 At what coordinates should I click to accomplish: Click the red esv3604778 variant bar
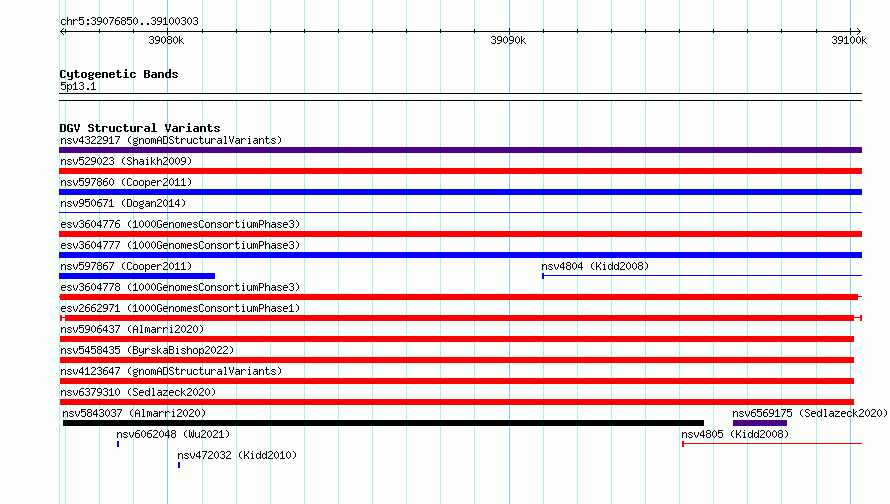pyautogui.click(x=459, y=297)
